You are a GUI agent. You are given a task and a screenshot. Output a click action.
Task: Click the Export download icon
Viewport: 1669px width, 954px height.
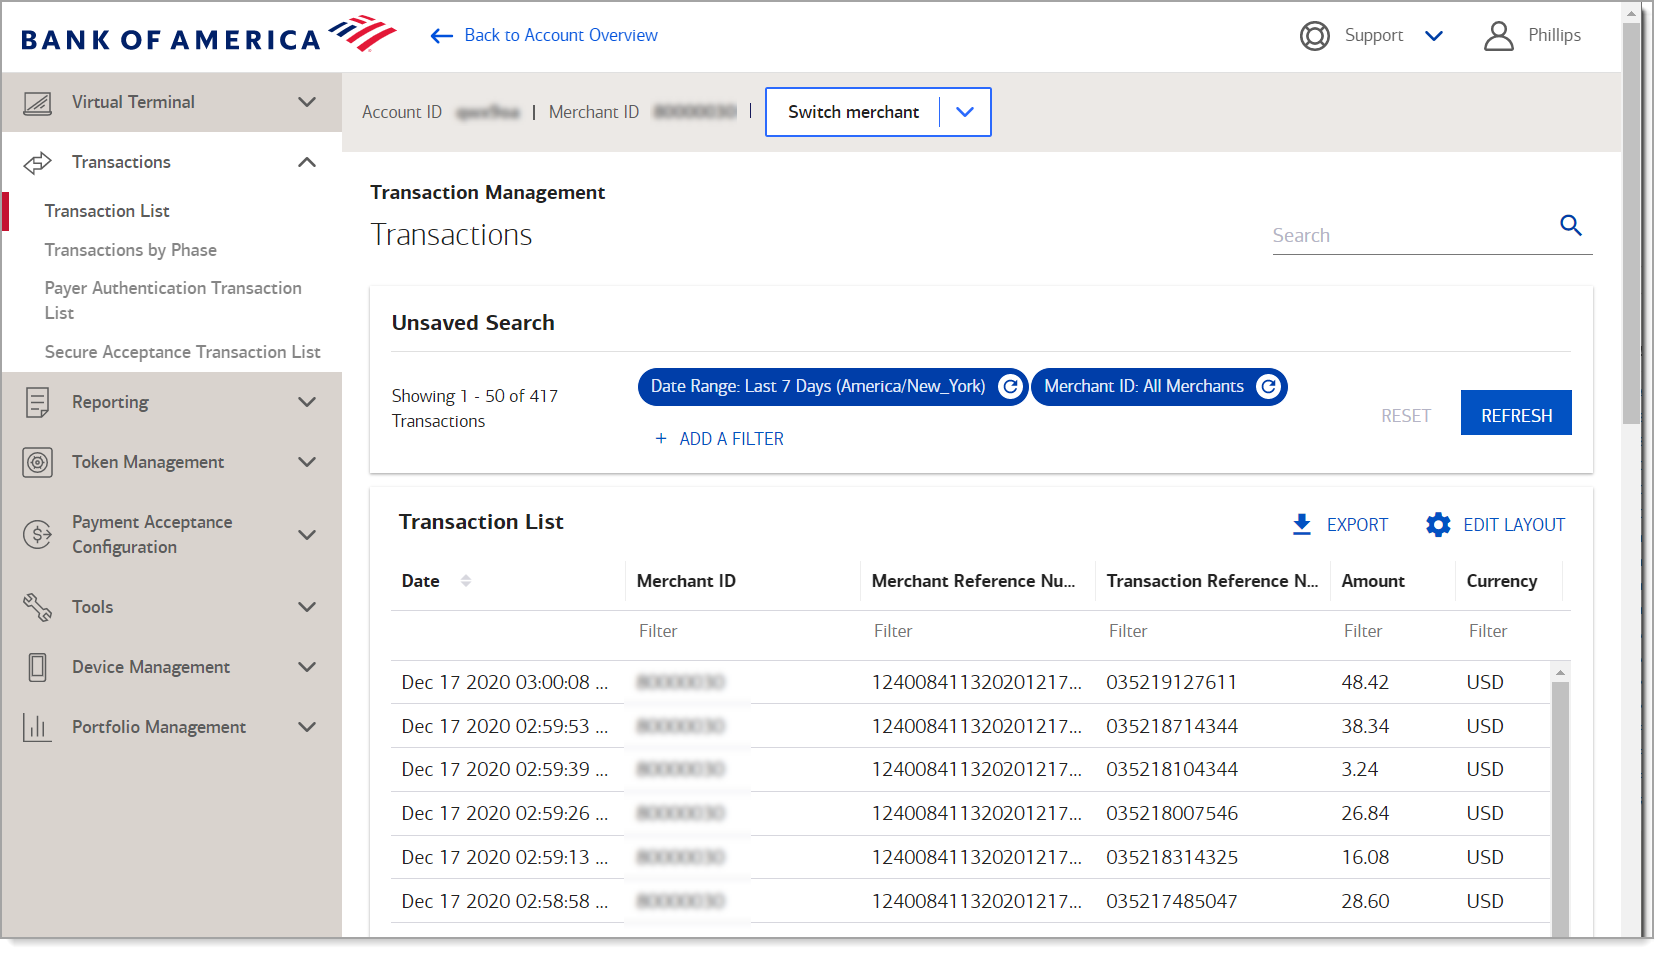point(1301,525)
